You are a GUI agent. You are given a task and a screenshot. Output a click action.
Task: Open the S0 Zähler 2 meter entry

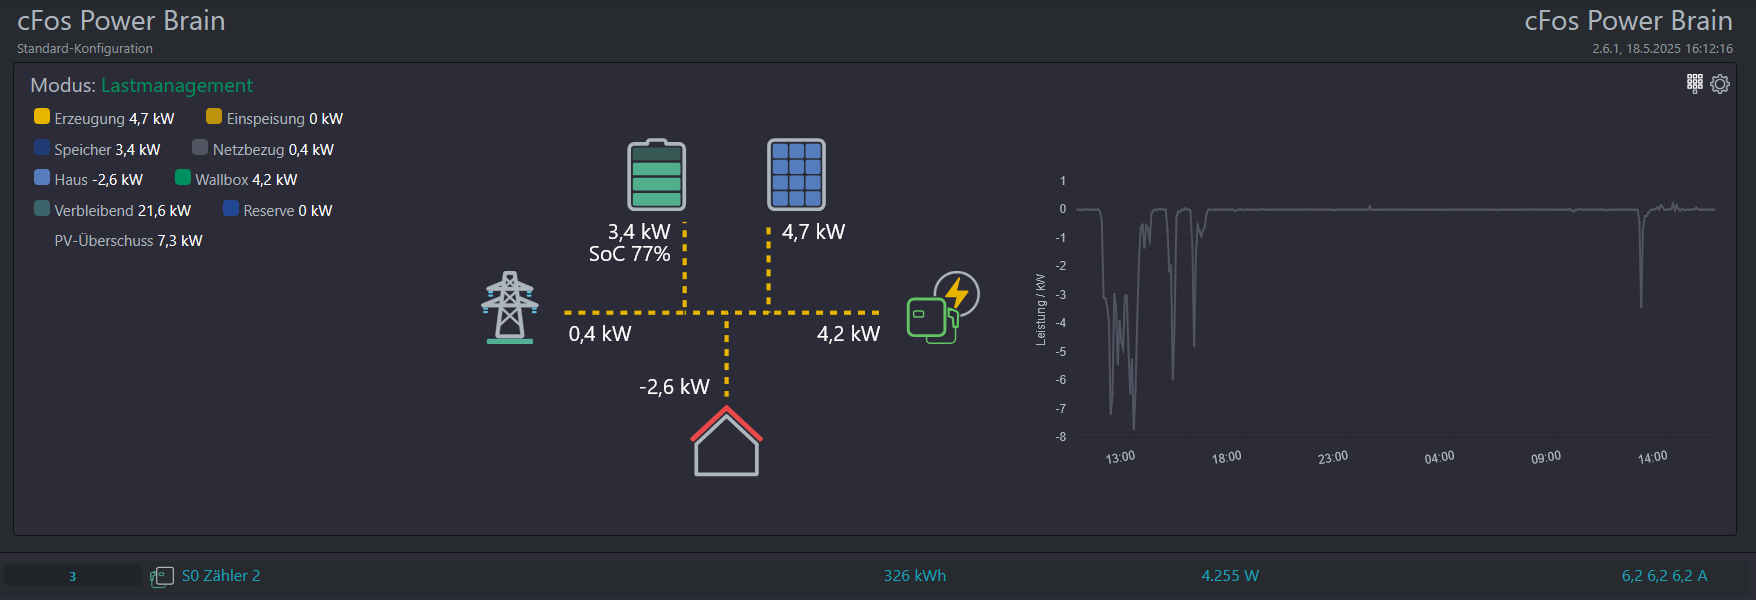221,576
